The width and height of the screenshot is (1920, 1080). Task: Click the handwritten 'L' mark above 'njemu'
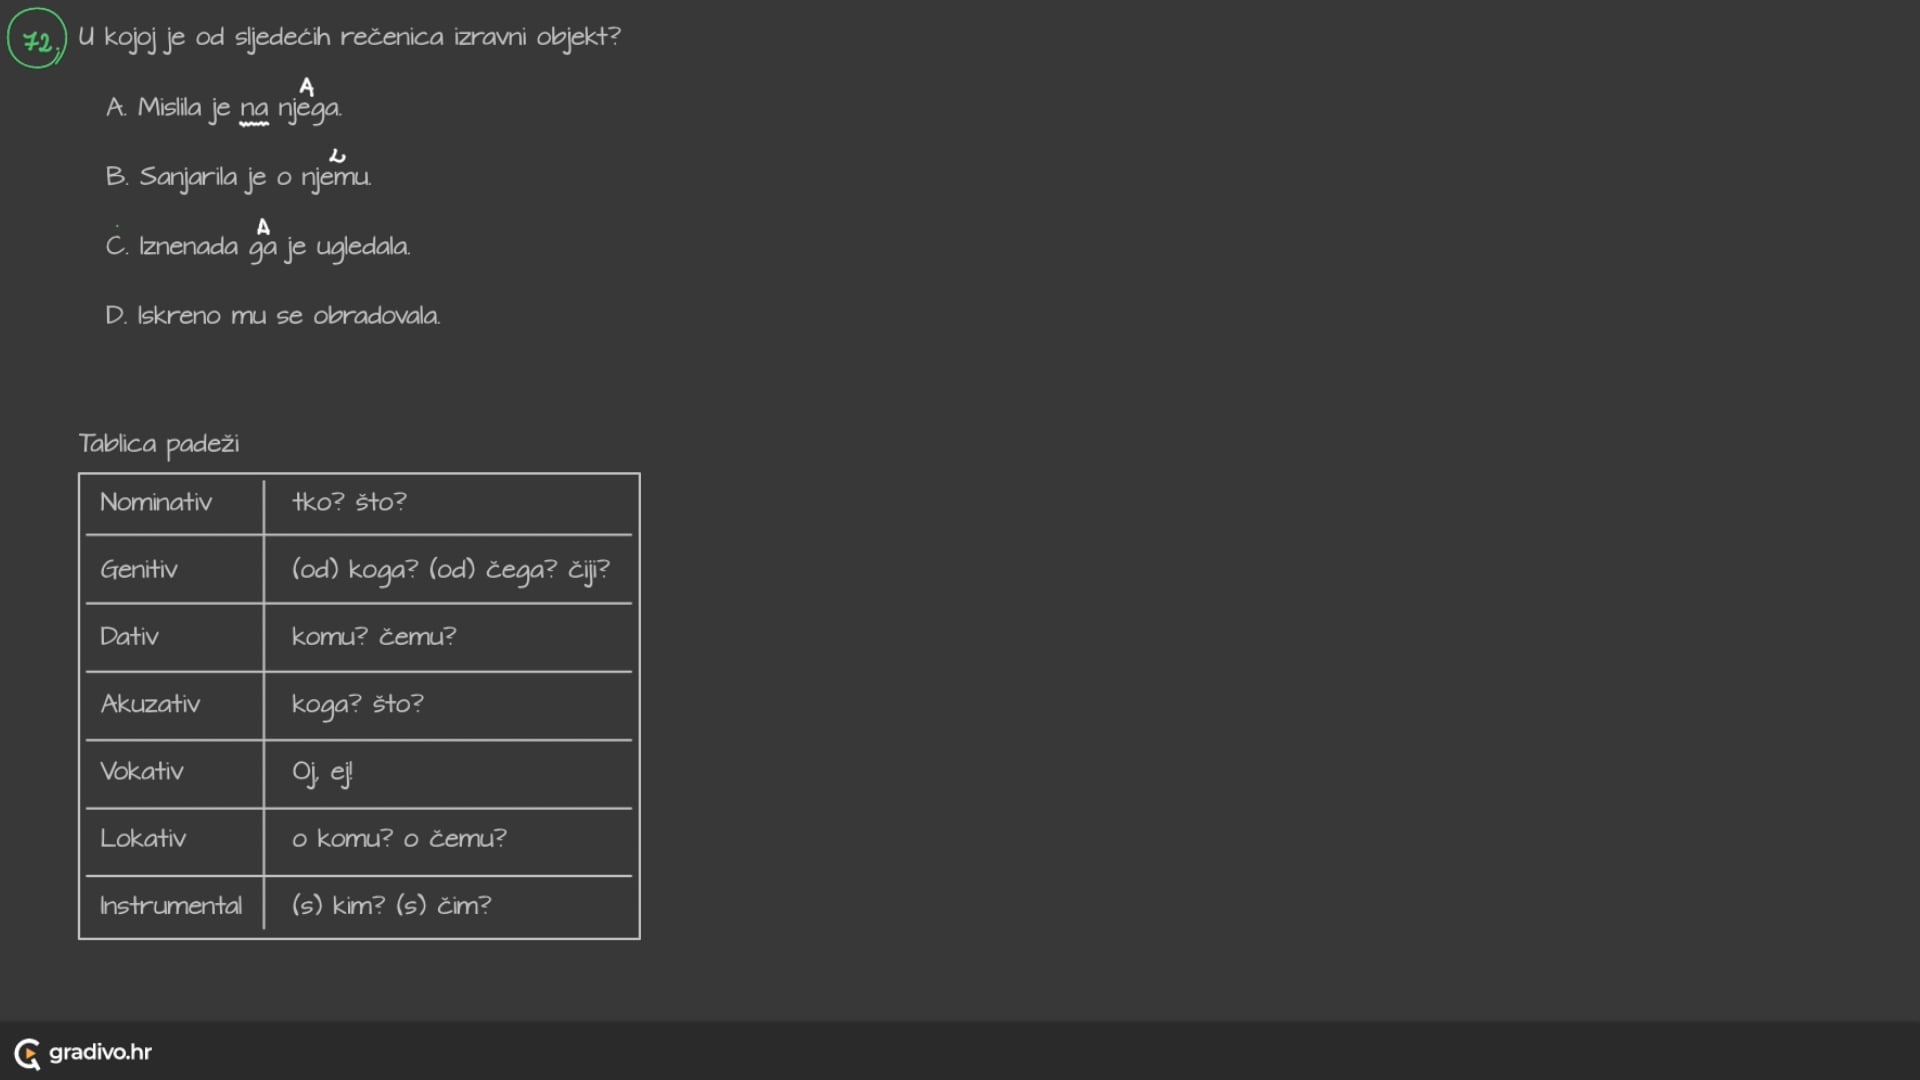337,156
